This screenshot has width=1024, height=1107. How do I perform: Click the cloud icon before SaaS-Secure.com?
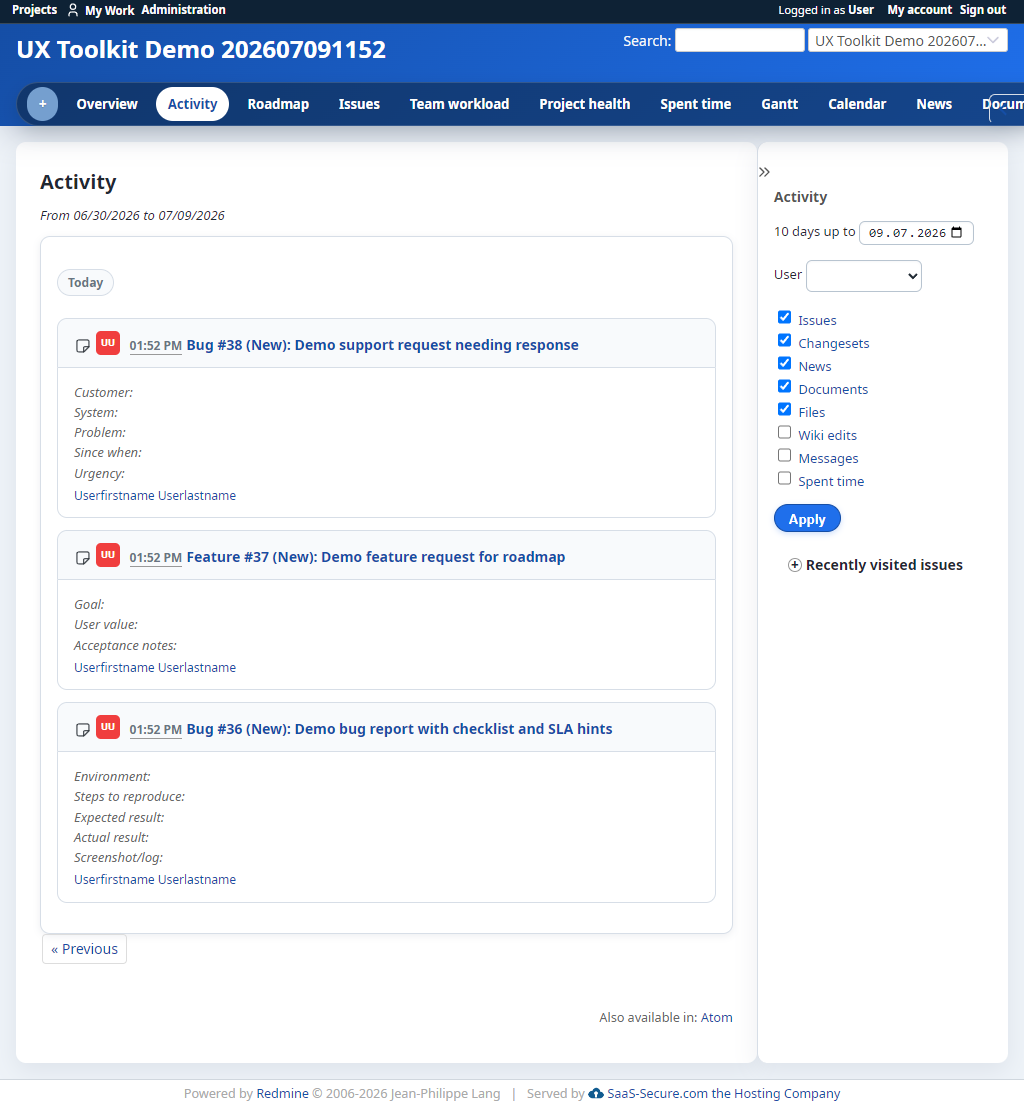[x=596, y=1094]
